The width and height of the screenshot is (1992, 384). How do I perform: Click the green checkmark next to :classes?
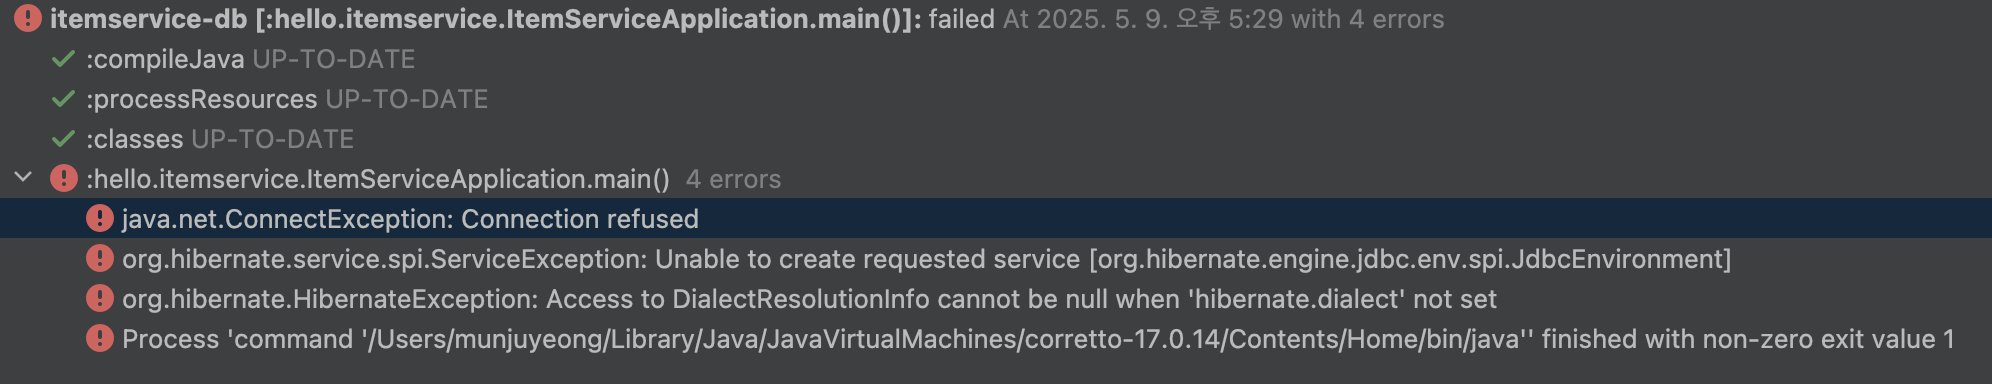coord(63,139)
